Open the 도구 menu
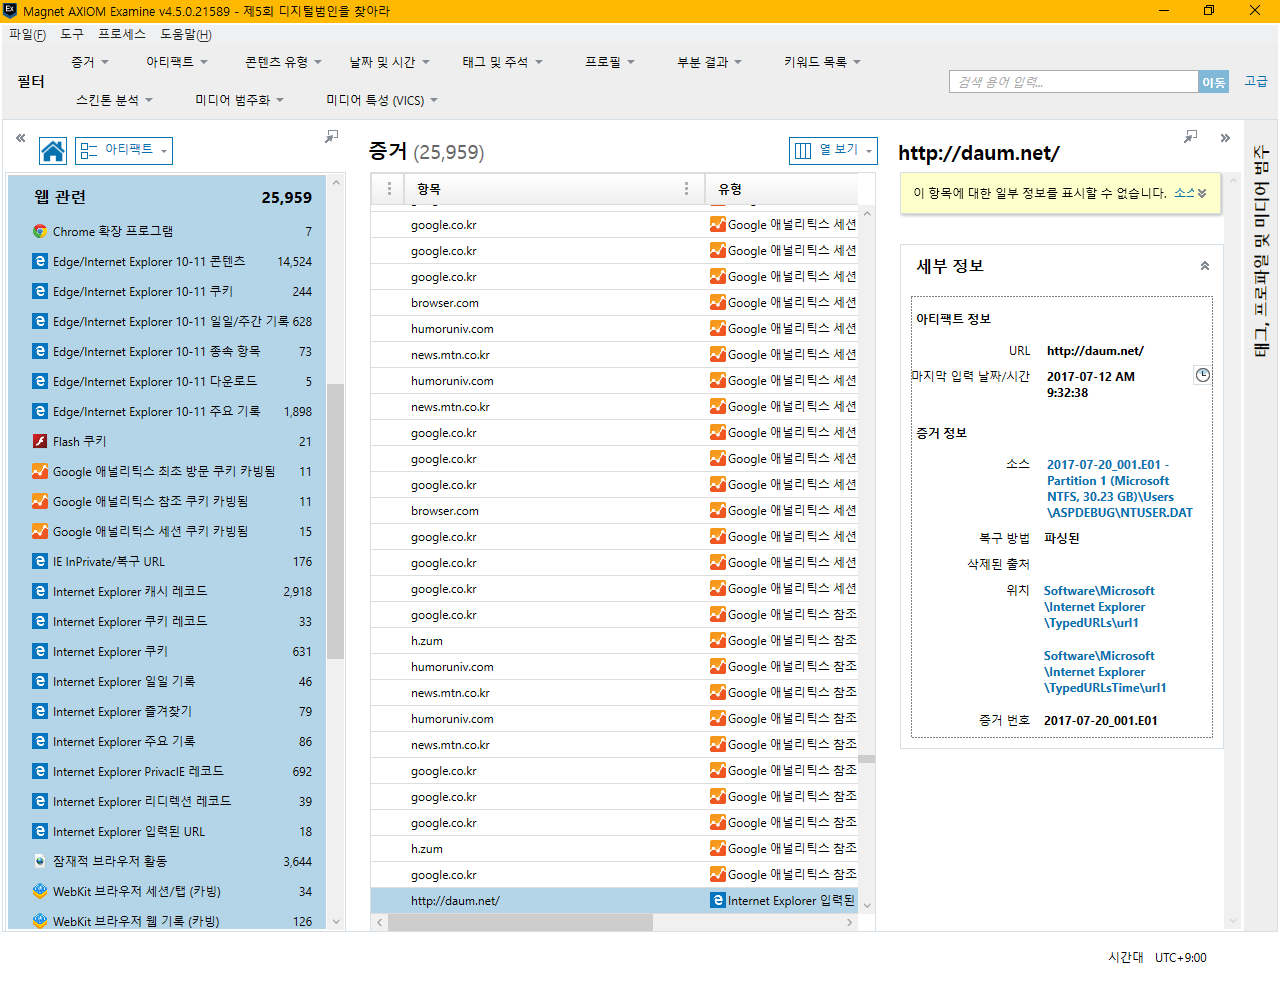The height and width of the screenshot is (984, 1280). 72,34
